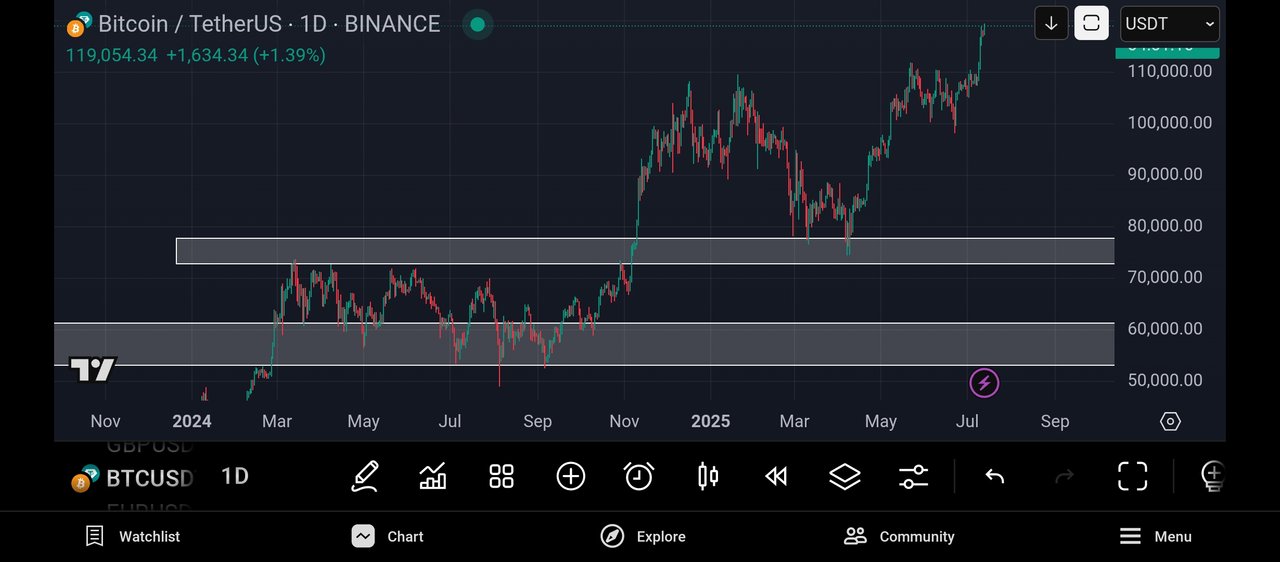Tap the Nov label left of 2024
1280x562 pixels.
point(105,421)
